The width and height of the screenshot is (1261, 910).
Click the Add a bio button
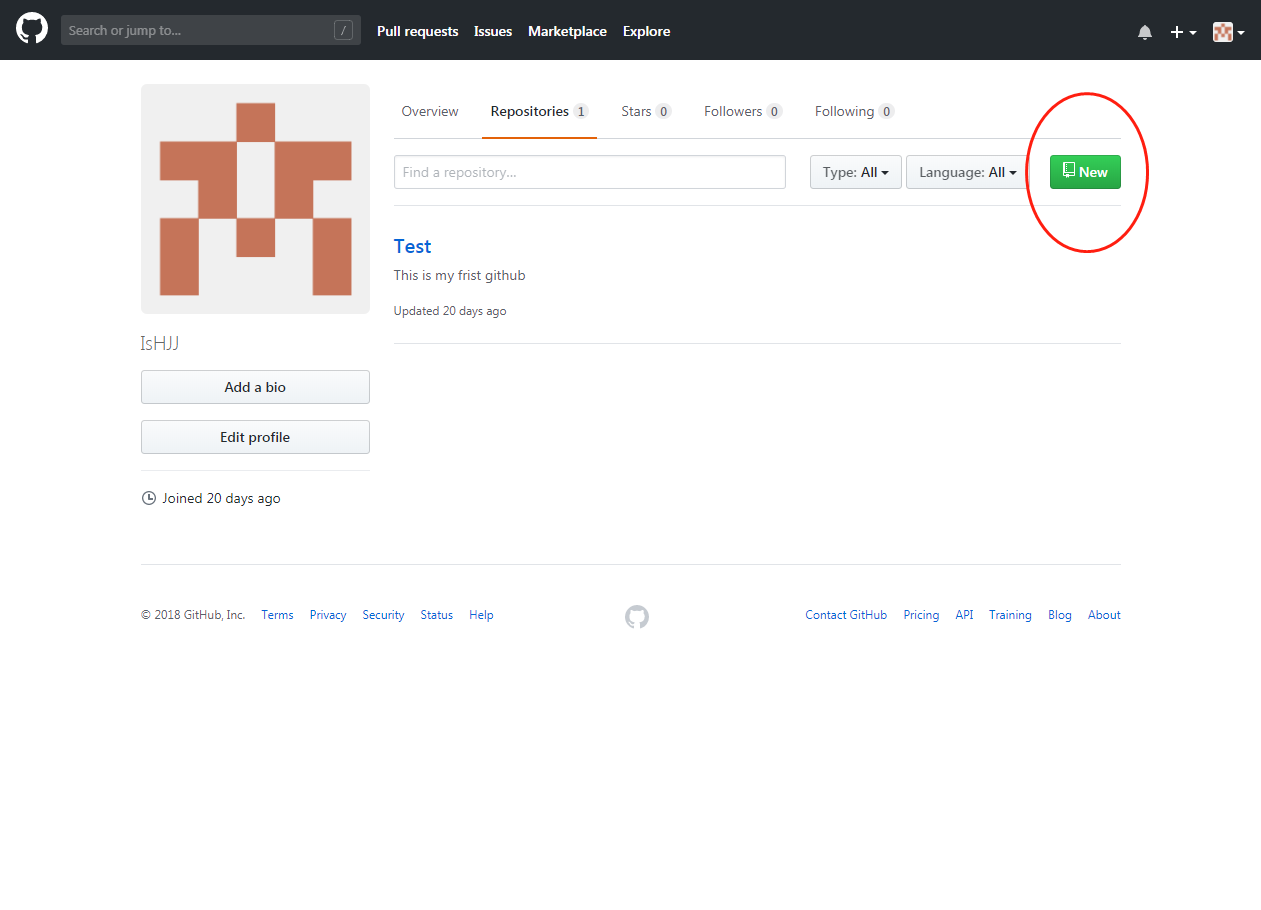pyautogui.click(x=255, y=387)
